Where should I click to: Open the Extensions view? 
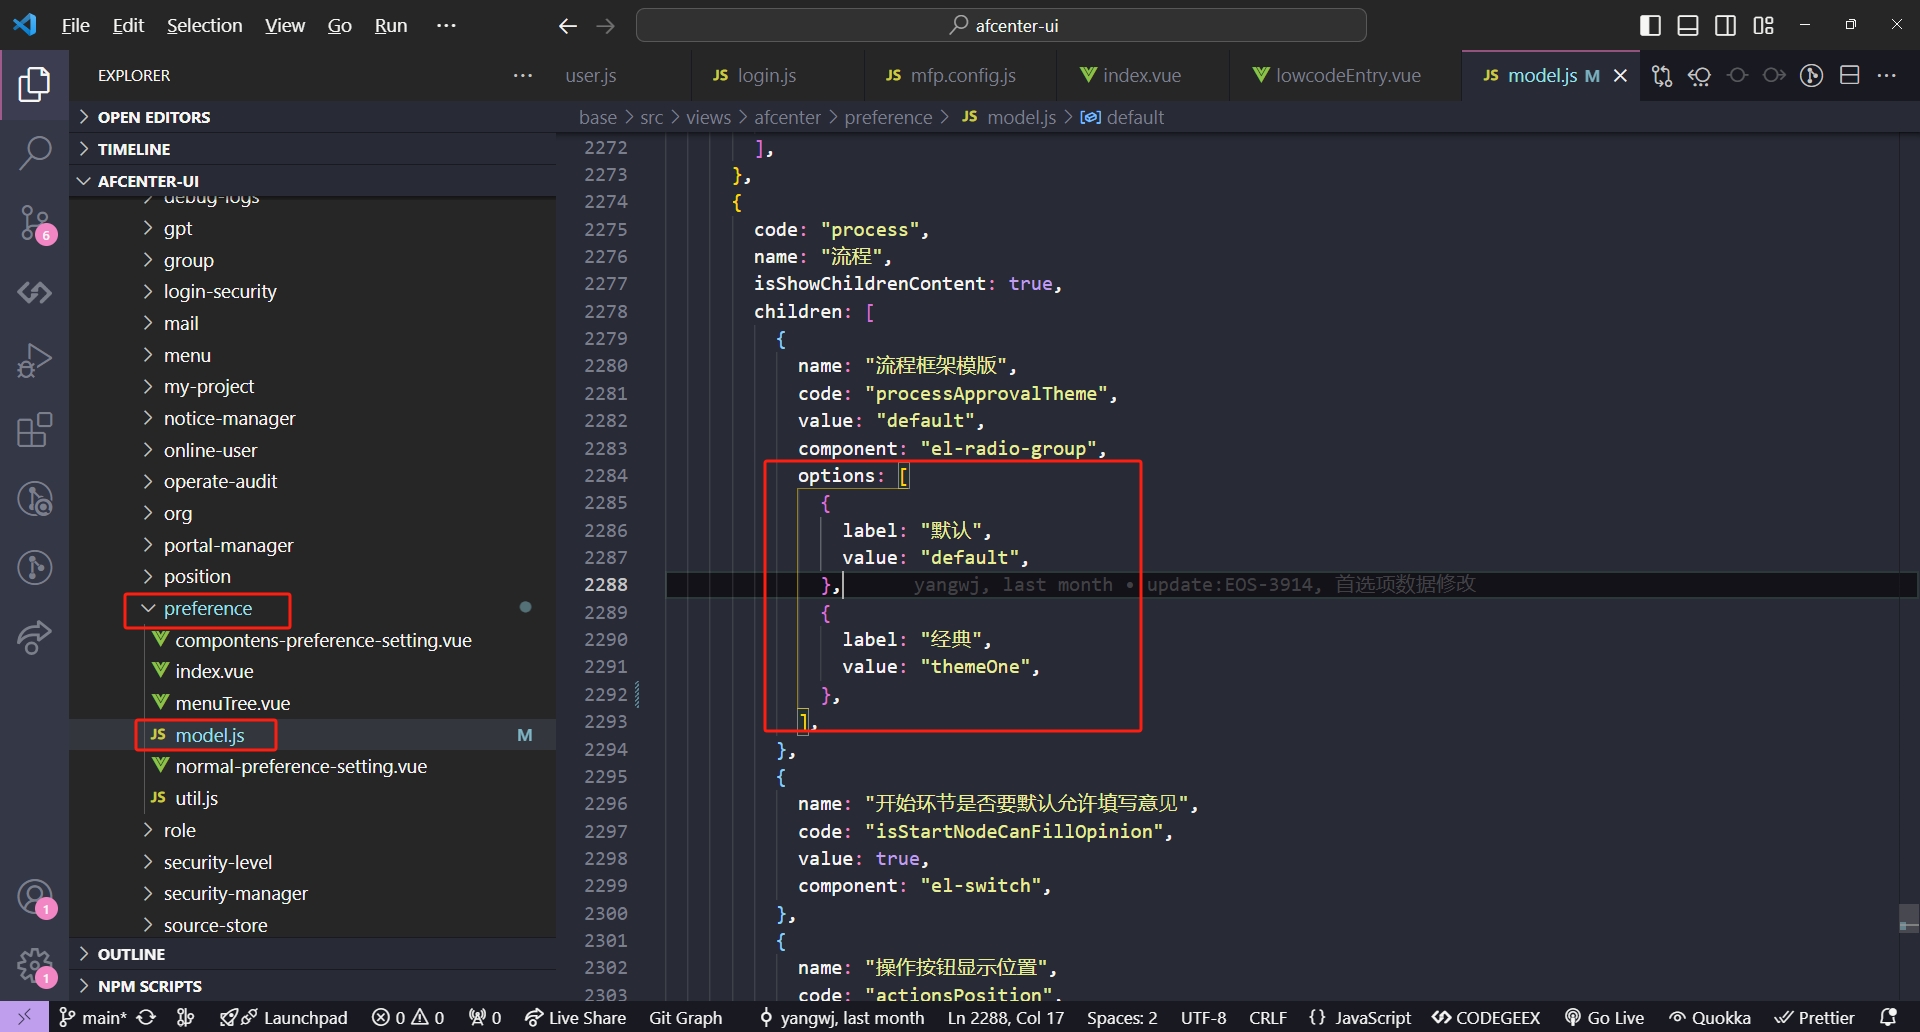[34, 430]
